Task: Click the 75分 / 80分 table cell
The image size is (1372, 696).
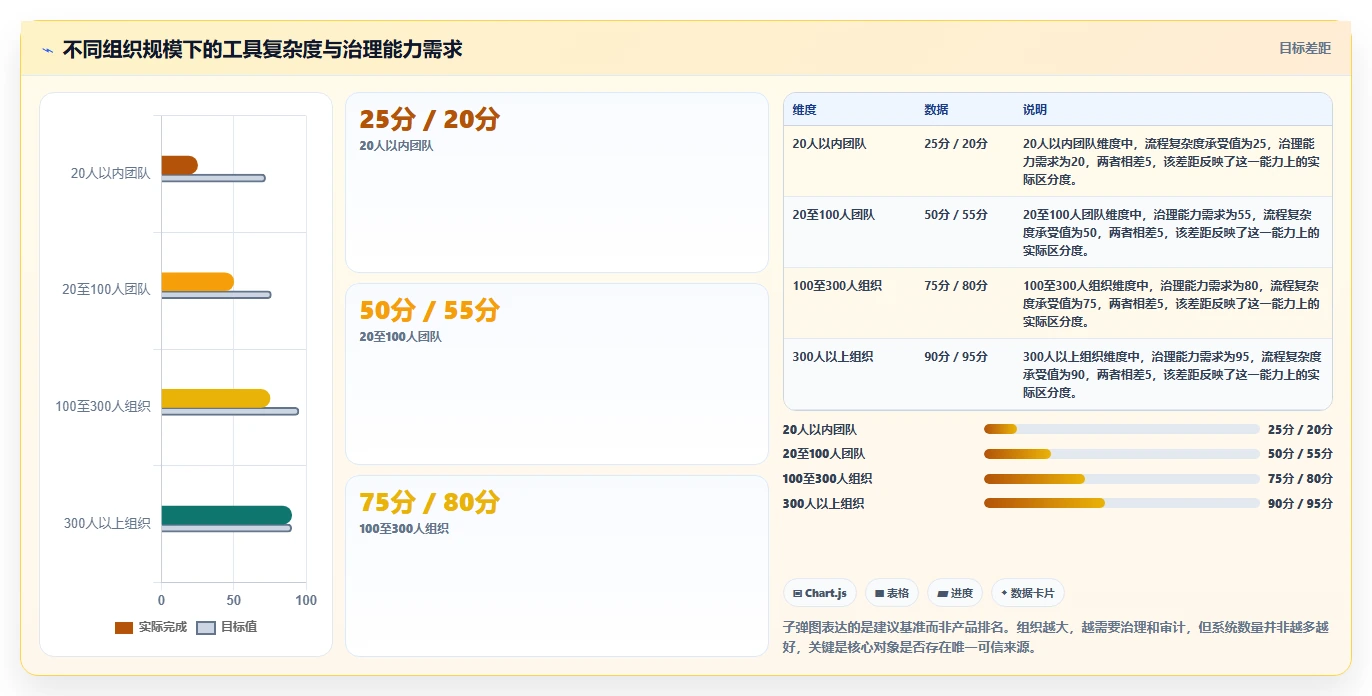Action: tap(956, 286)
